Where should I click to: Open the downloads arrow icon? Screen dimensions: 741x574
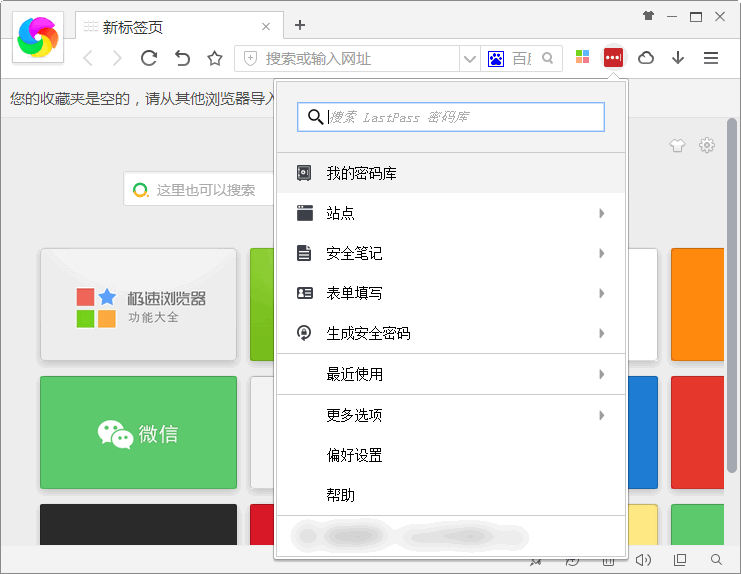(678, 58)
